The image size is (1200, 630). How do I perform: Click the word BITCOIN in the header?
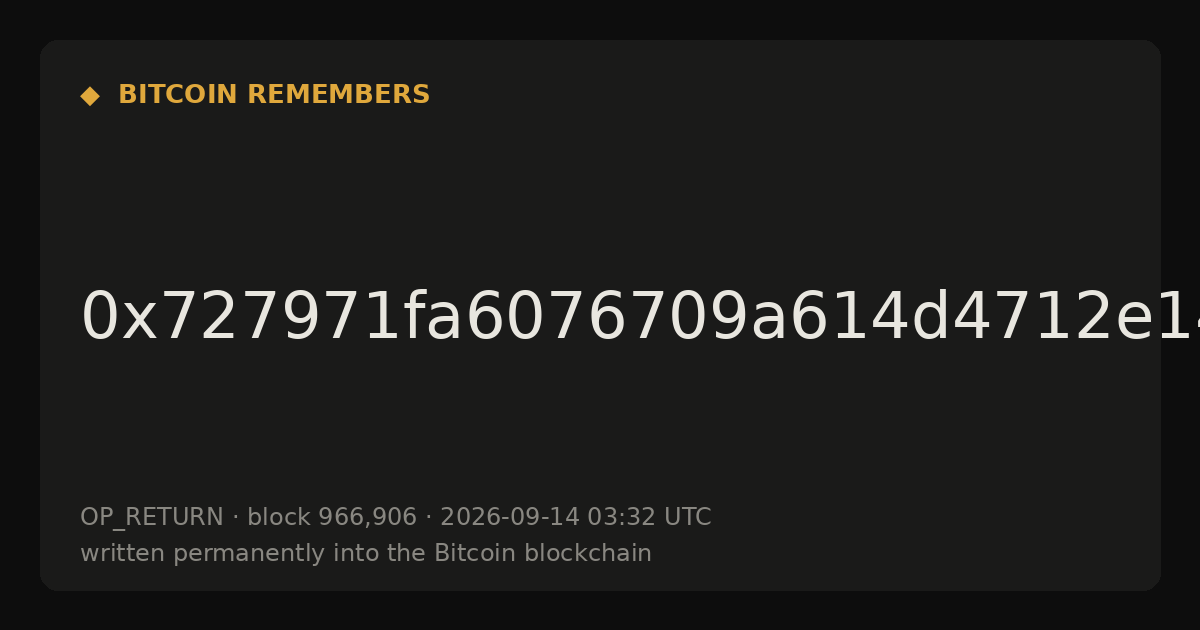pyautogui.click(x=179, y=95)
